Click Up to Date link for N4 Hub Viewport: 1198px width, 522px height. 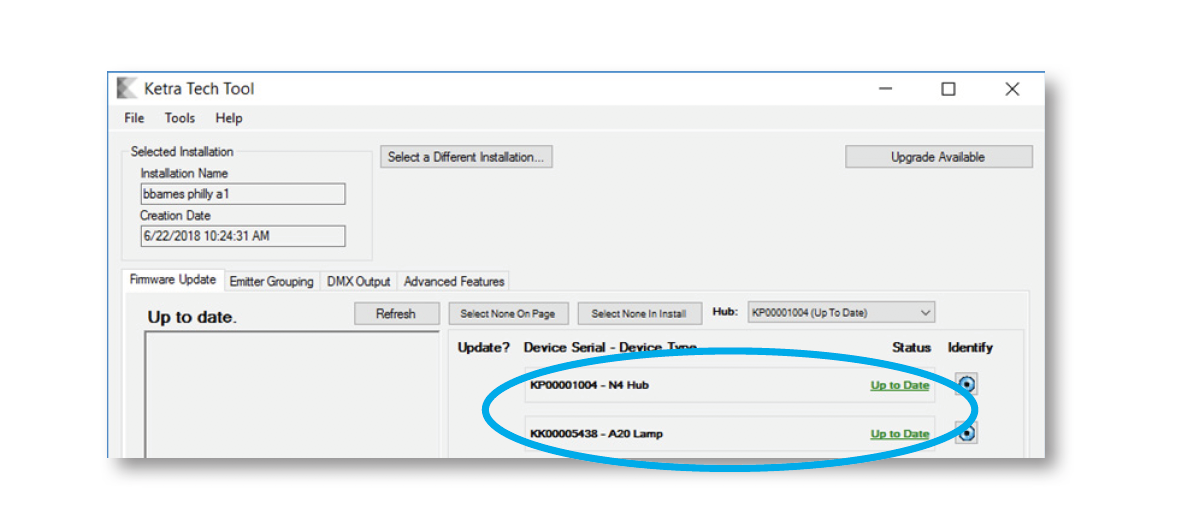[x=900, y=385]
